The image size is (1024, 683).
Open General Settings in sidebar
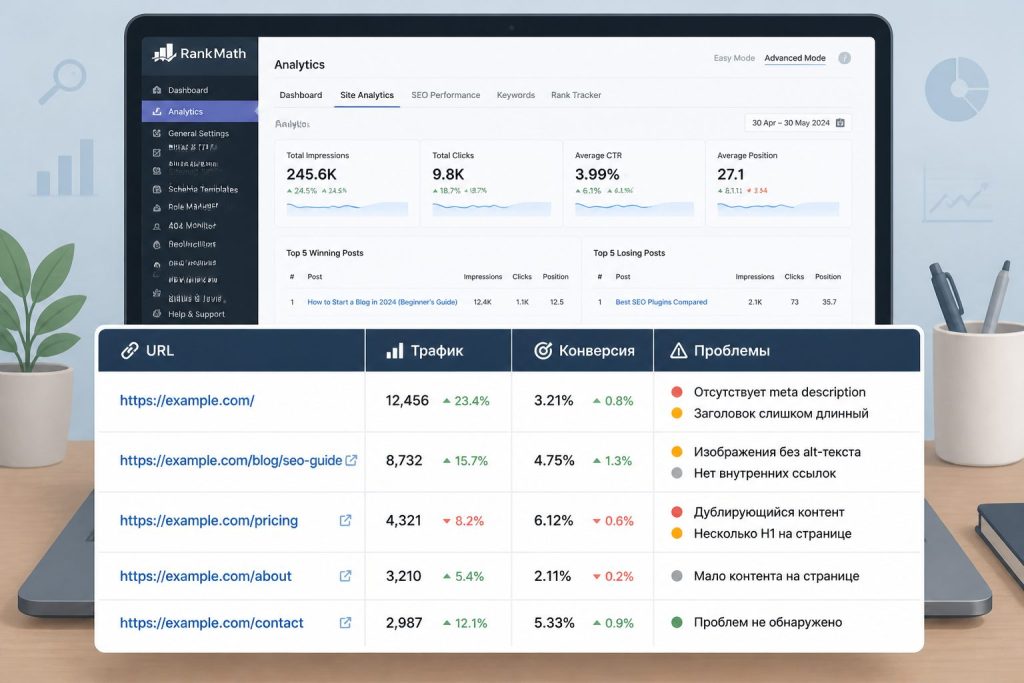199,133
